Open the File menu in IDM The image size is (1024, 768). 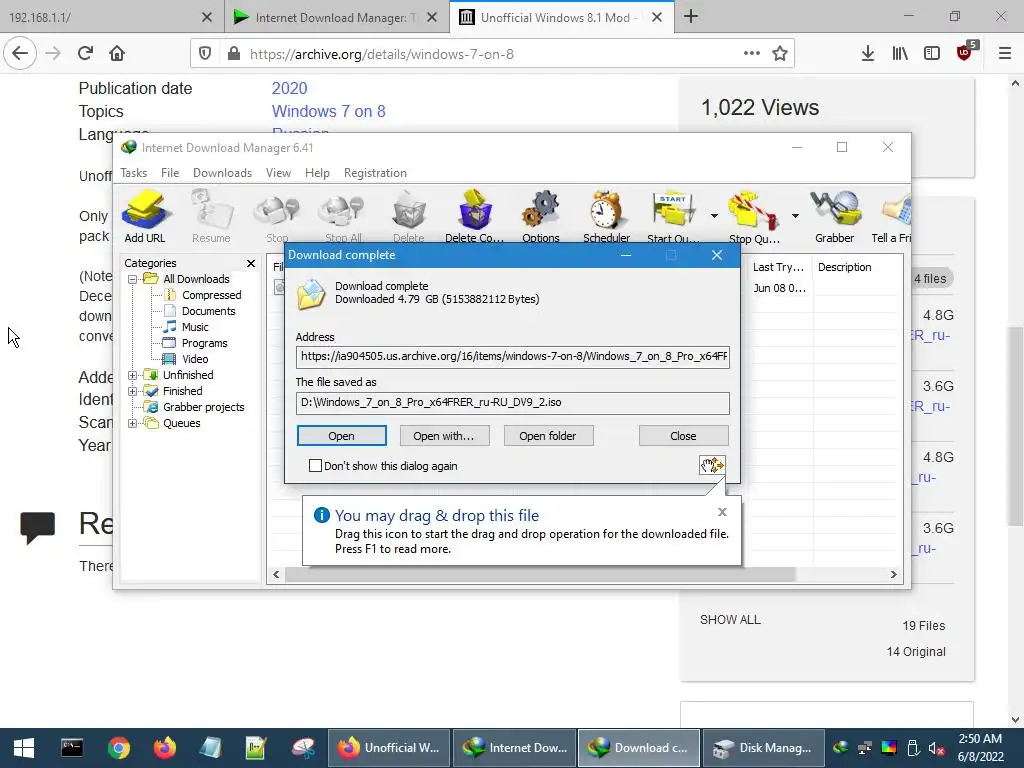point(170,173)
